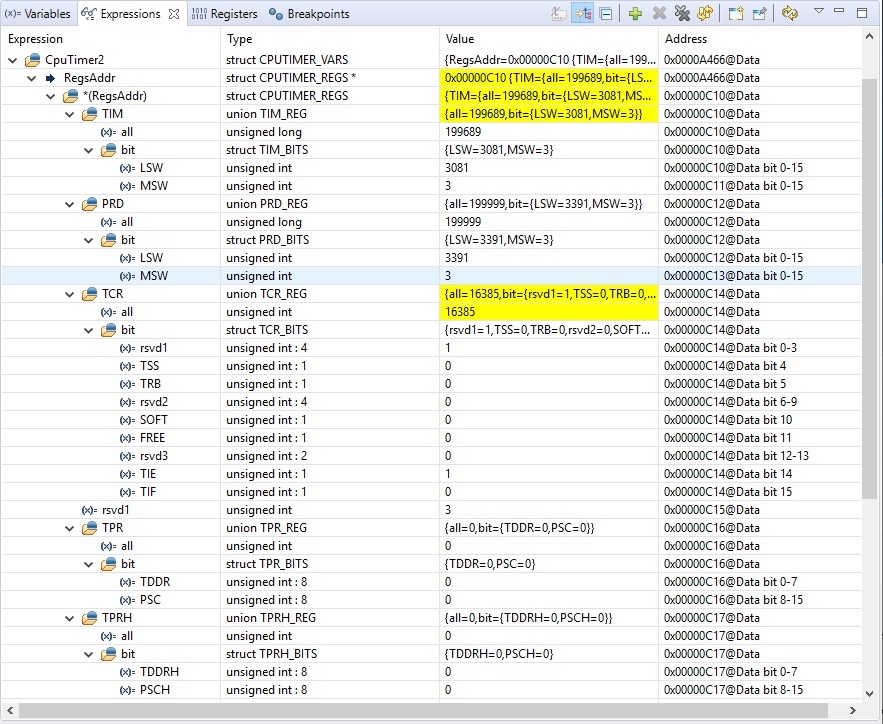
Task: Remove all expressions with double X icon
Action: click(x=682, y=14)
